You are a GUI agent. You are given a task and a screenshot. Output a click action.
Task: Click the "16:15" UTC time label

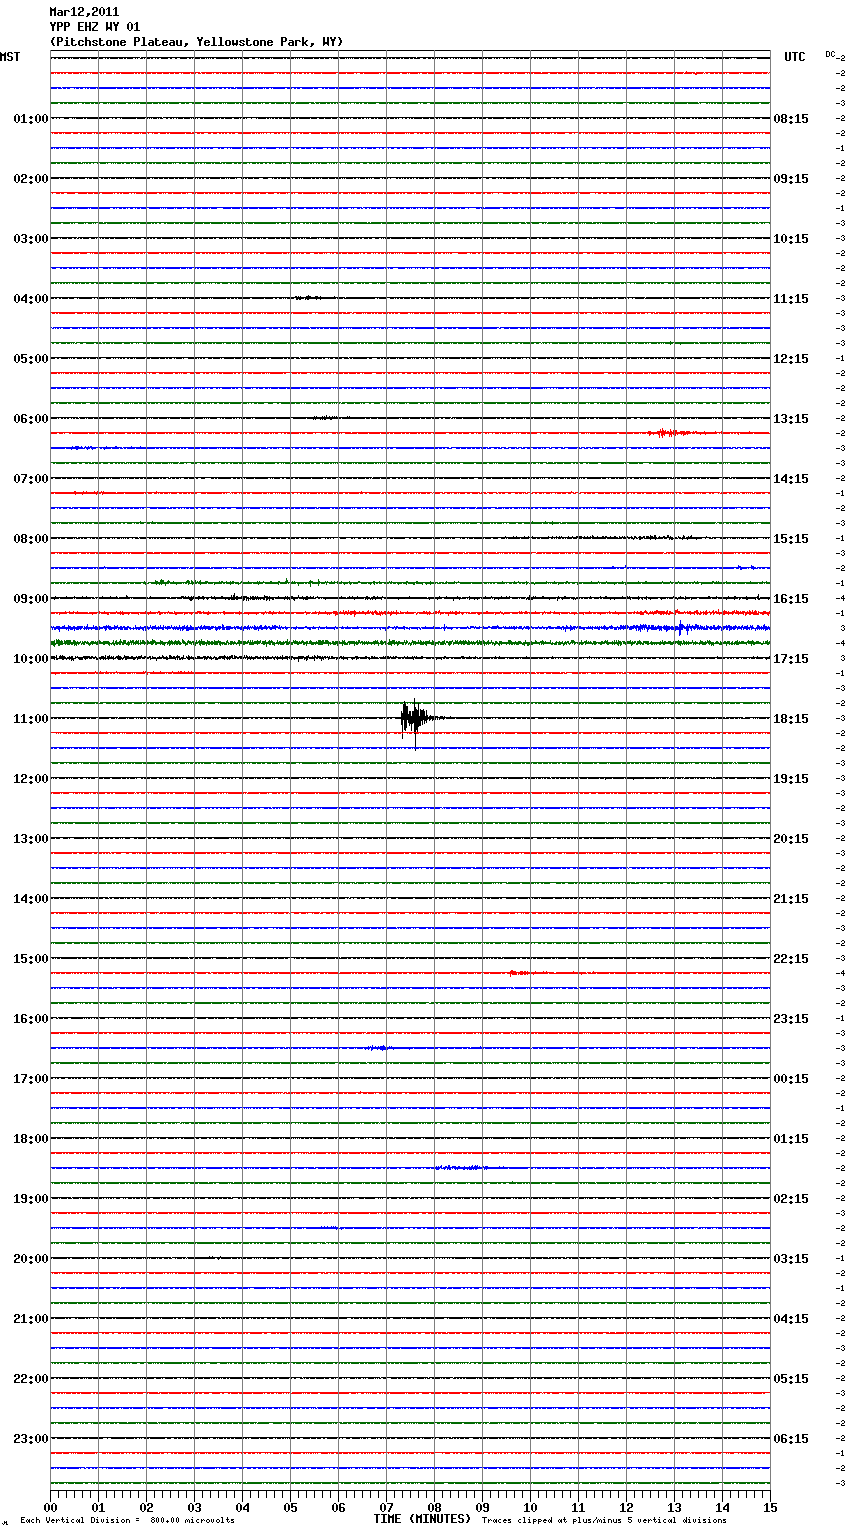pyautogui.click(x=791, y=599)
